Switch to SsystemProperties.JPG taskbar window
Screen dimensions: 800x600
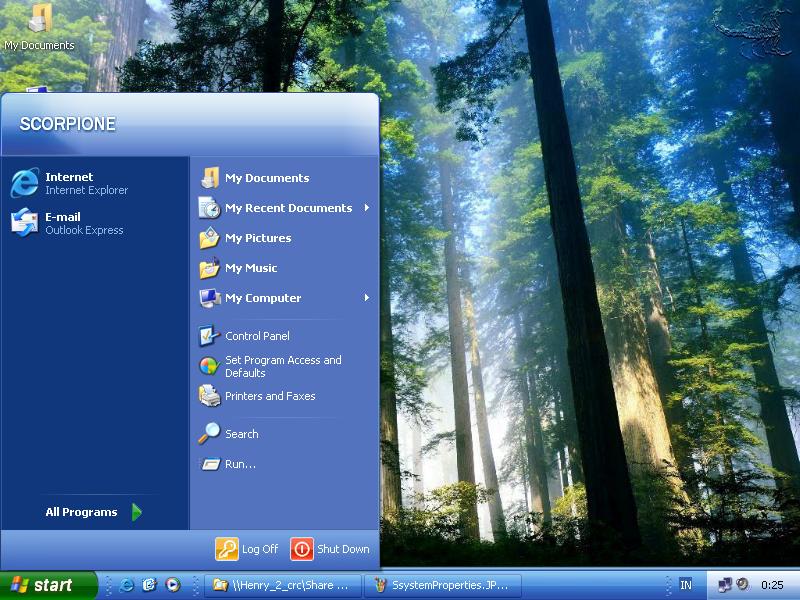[x=441, y=585]
